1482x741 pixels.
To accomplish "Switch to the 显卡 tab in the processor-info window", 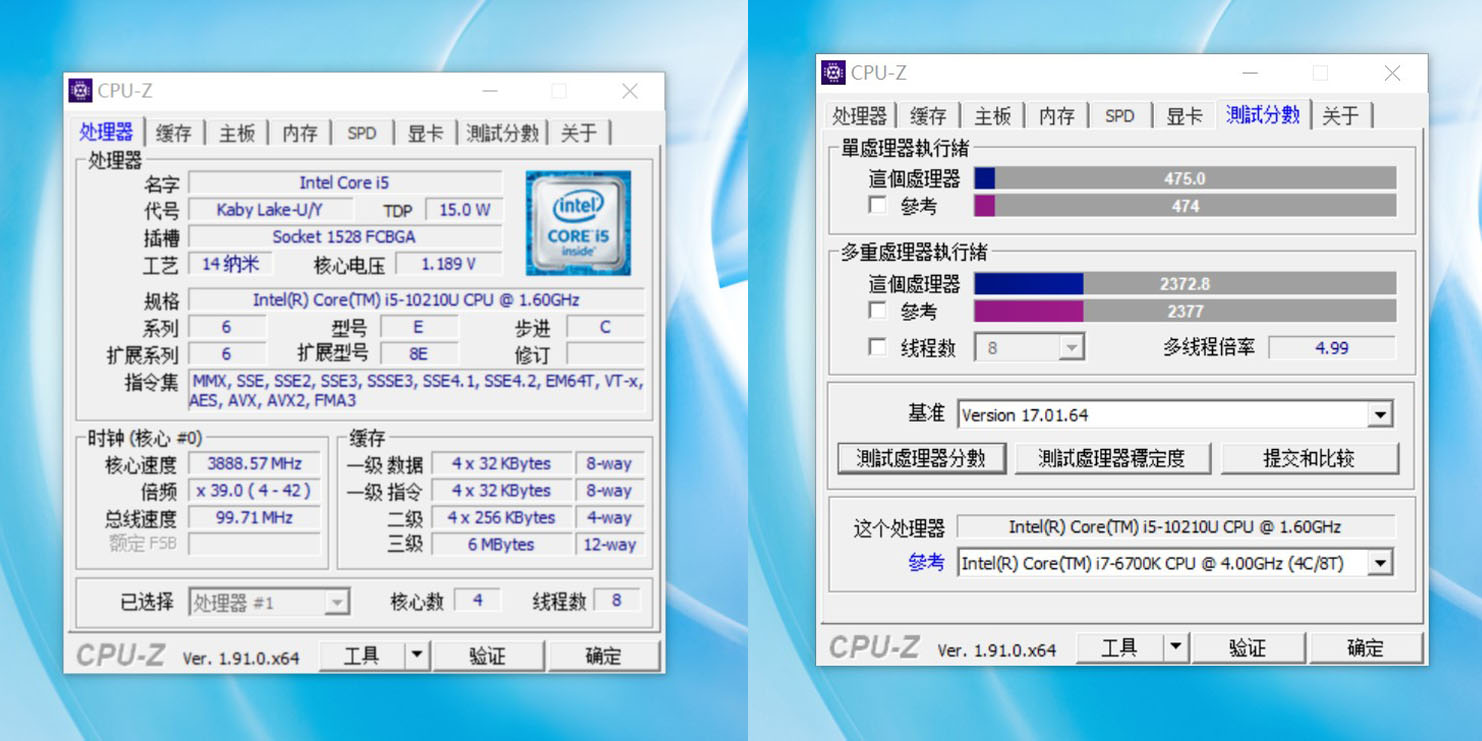I will point(425,133).
